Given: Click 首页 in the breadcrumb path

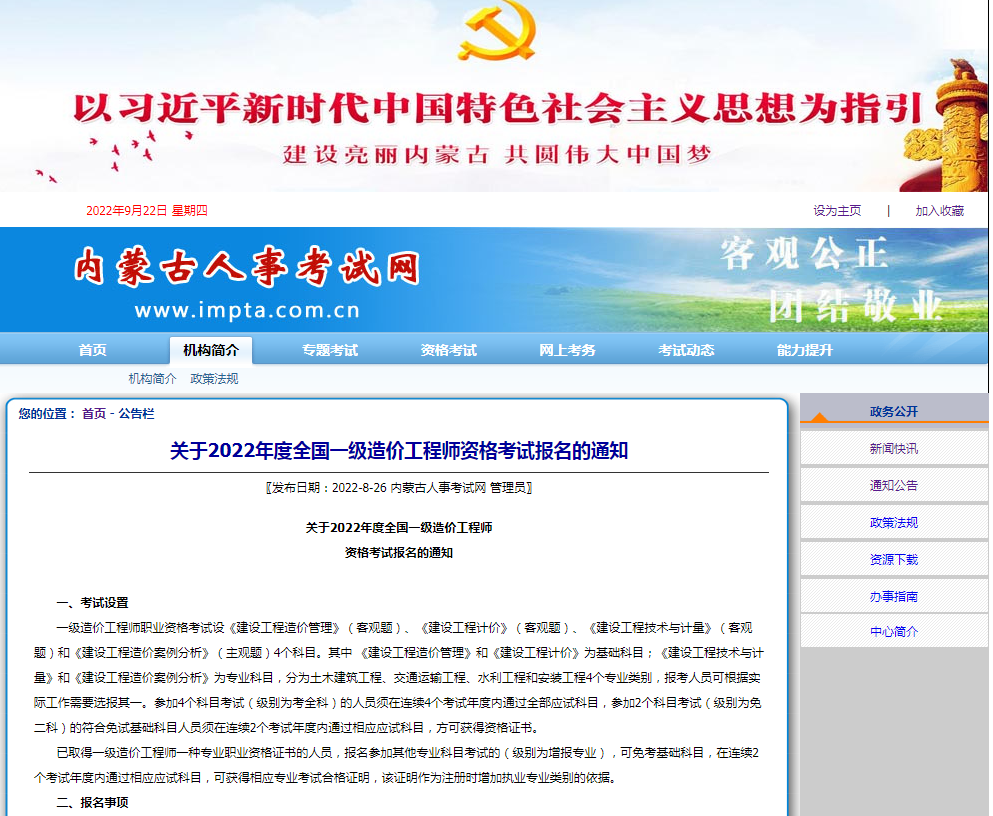Looking at the screenshot, I should click(x=94, y=414).
